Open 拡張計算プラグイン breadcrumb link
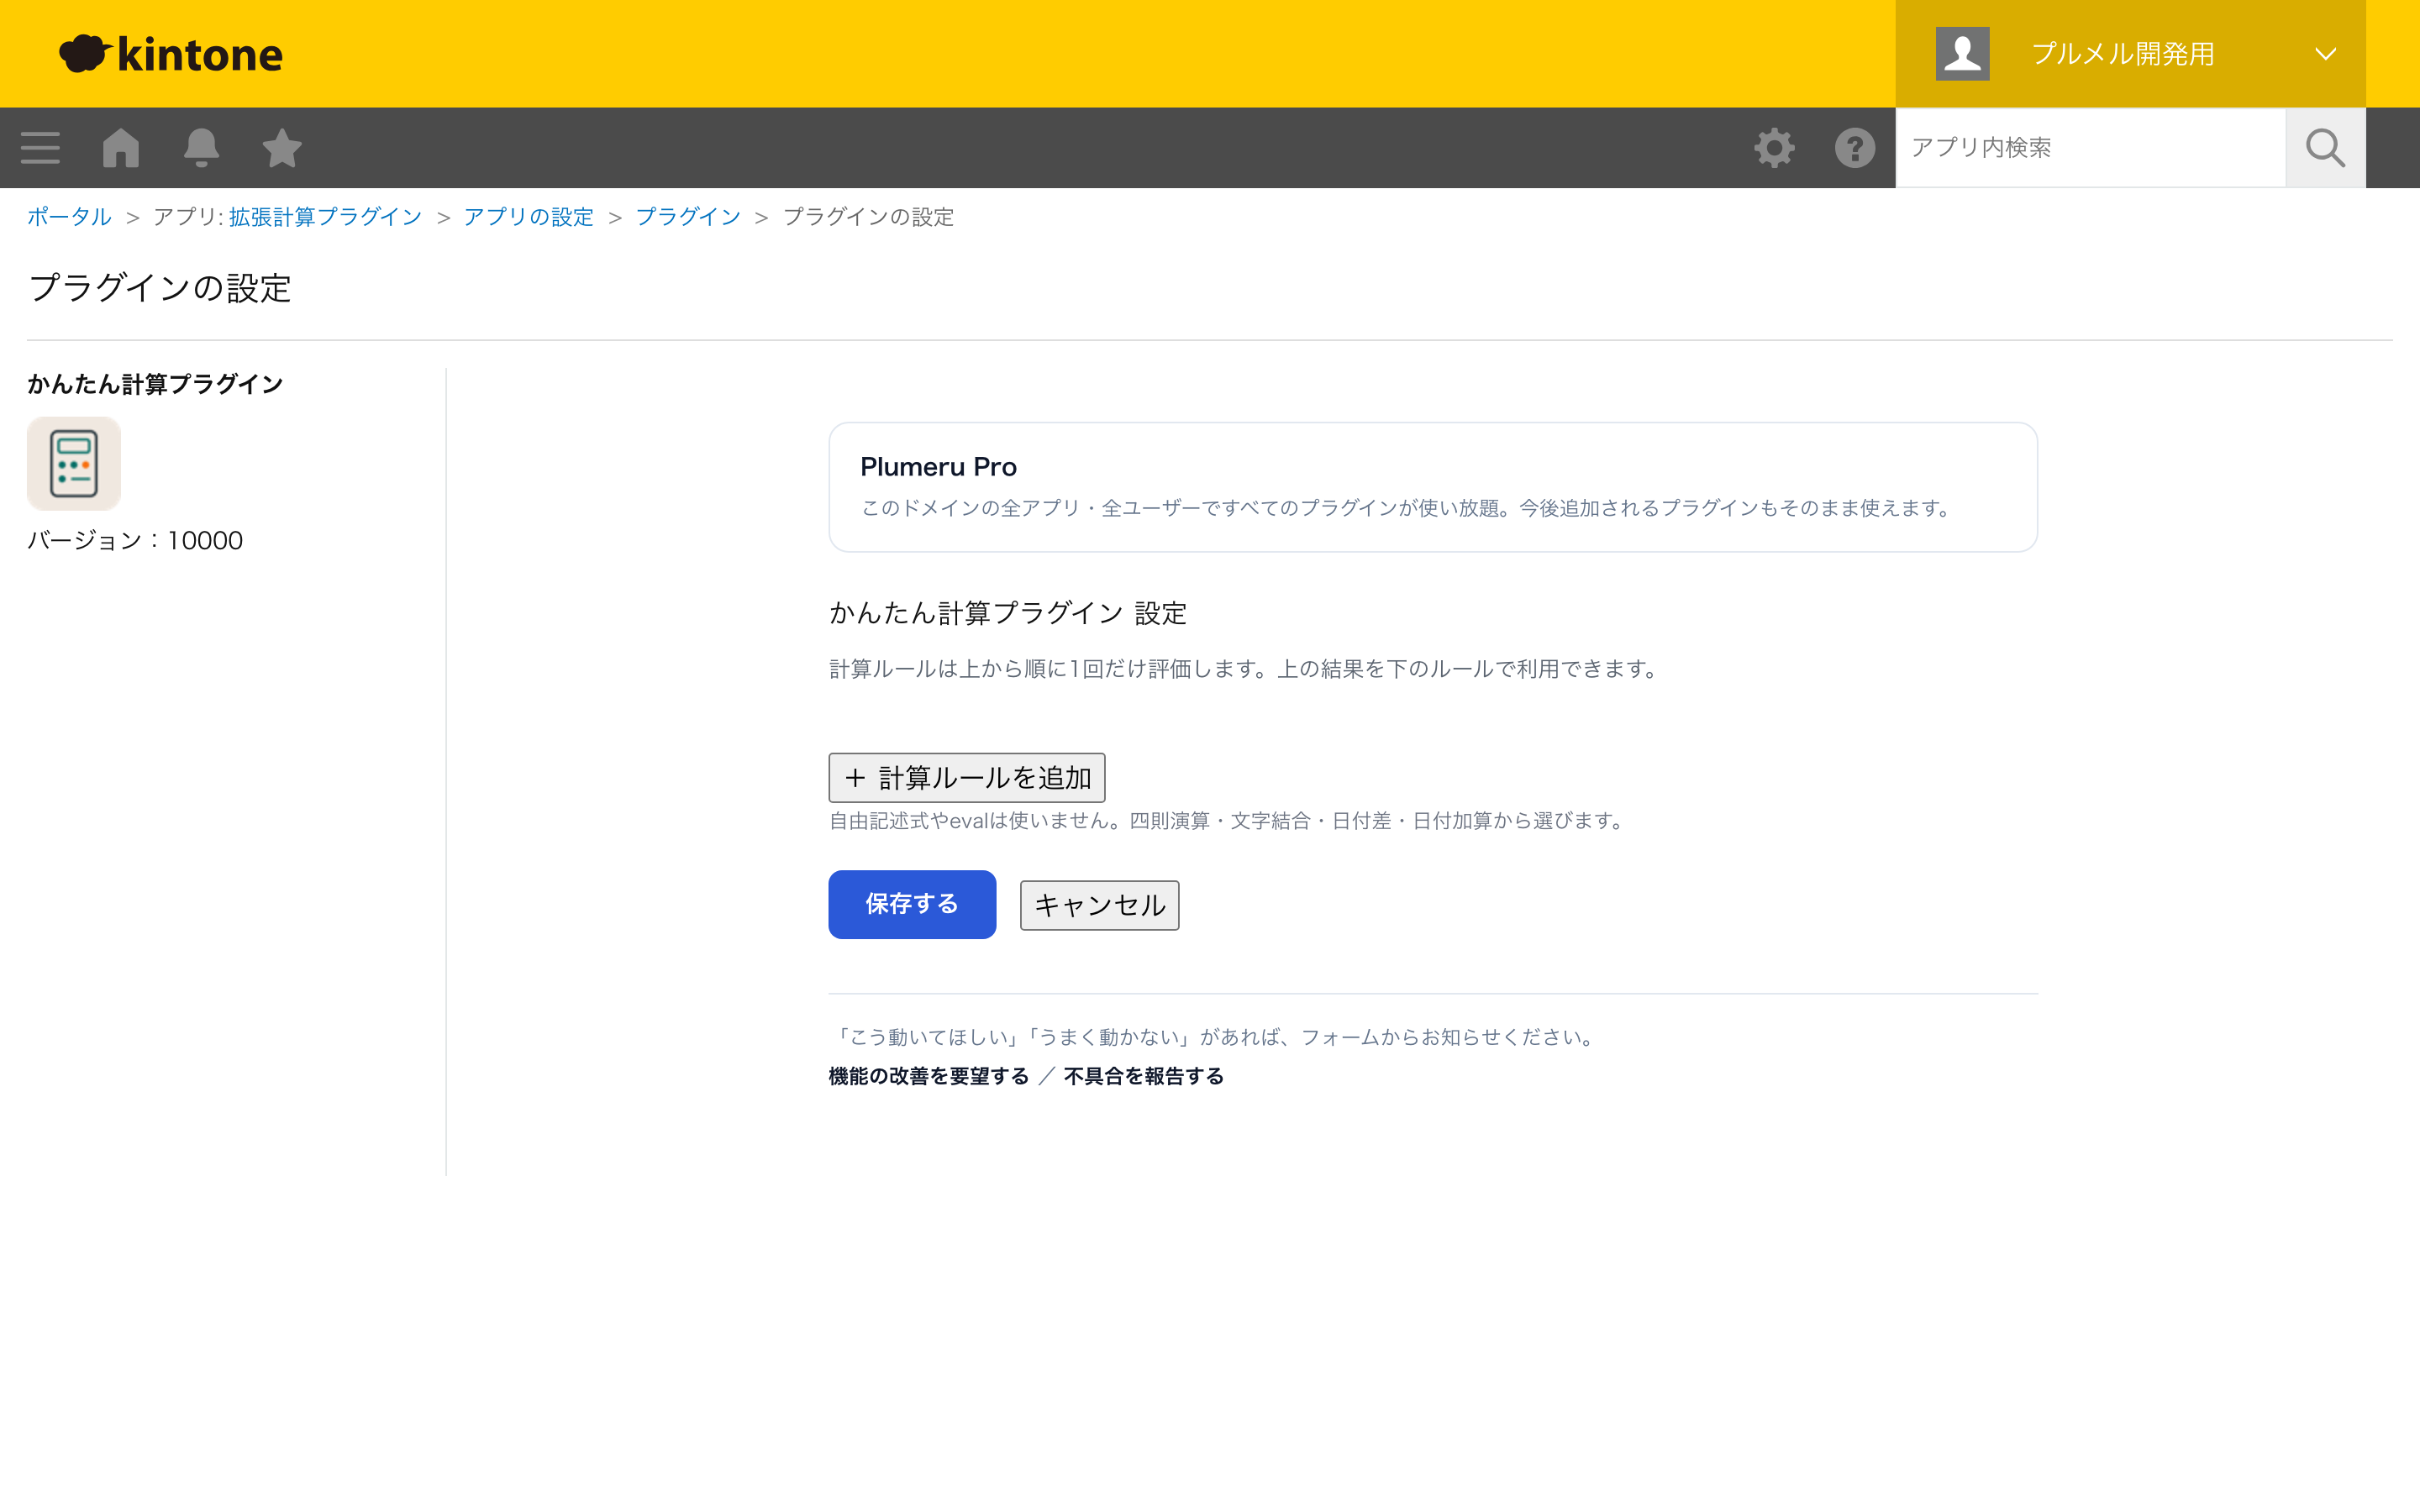 point(325,217)
